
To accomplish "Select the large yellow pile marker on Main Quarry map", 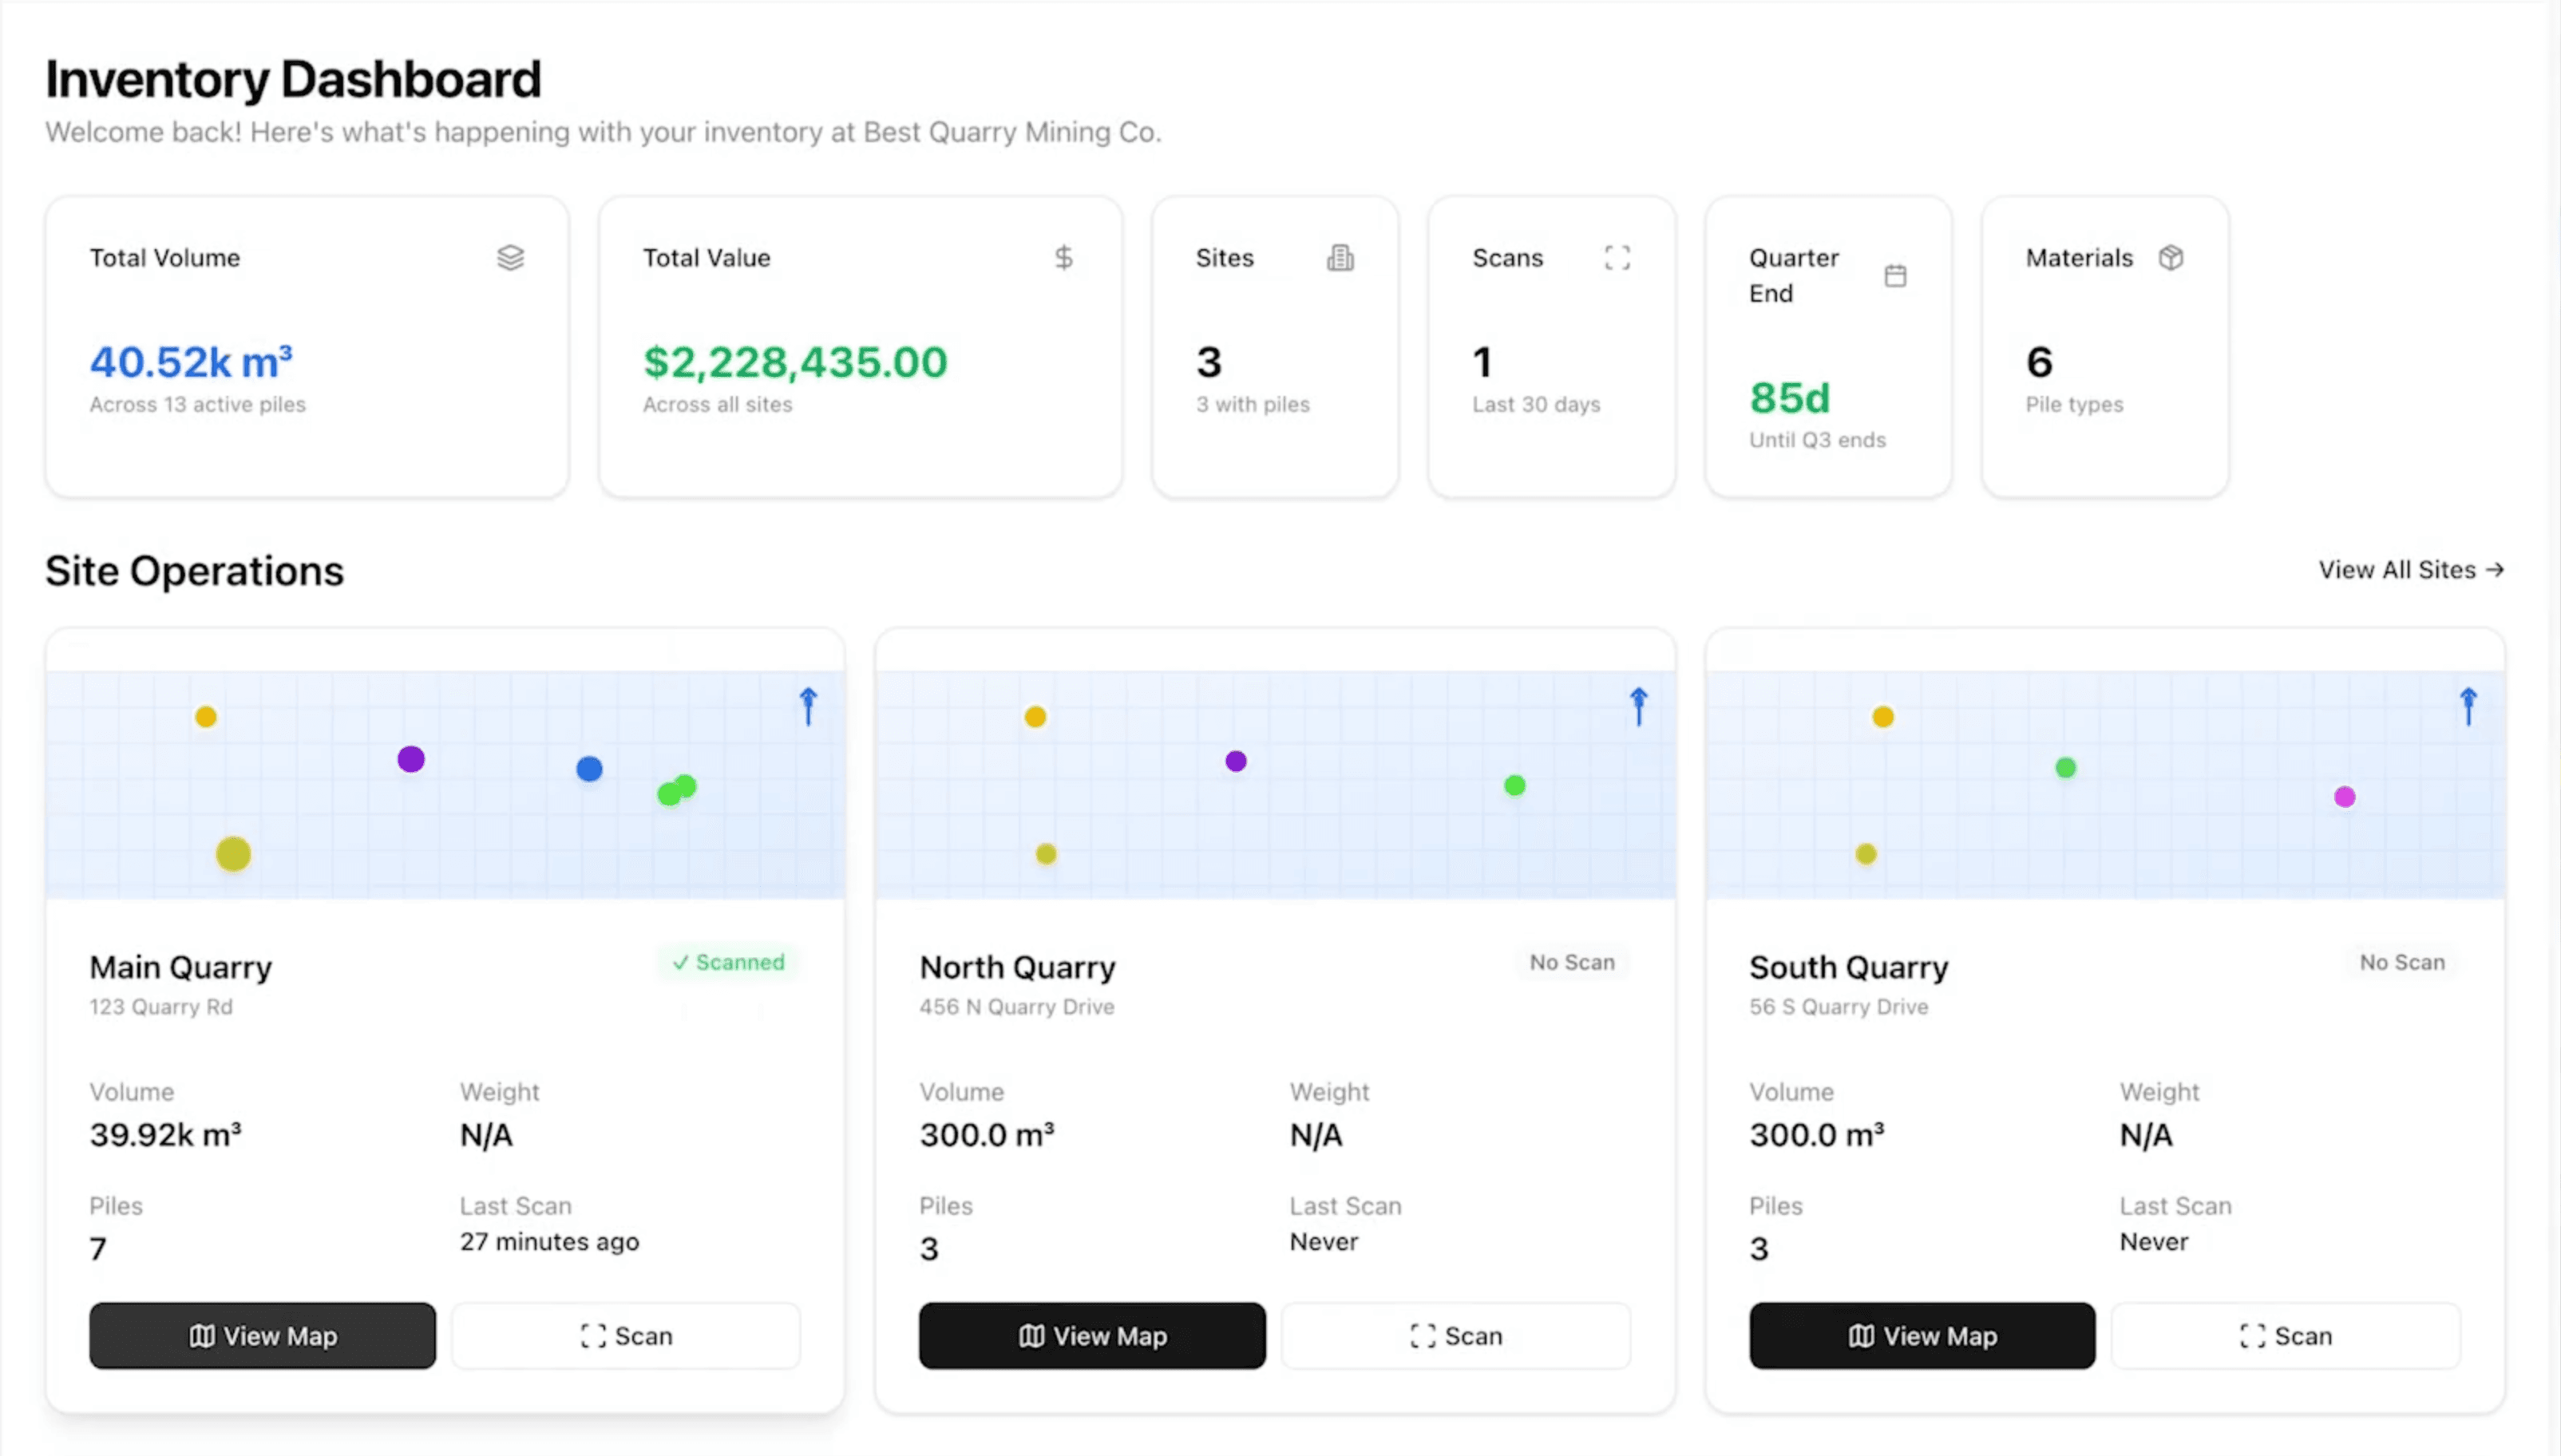I will [232, 853].
